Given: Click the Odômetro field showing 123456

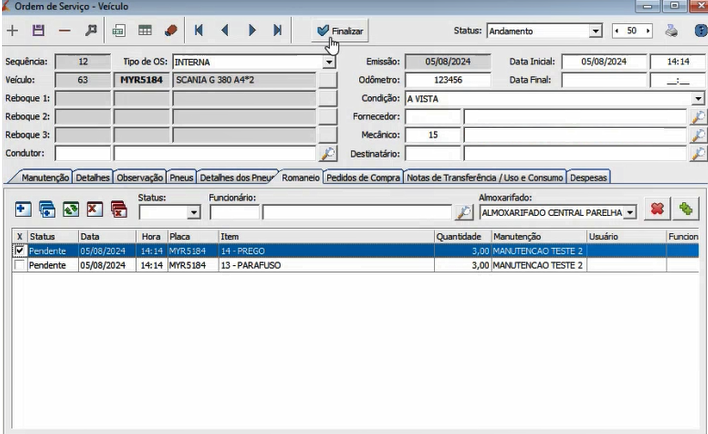Looking at the screenshot, I should [x=448, y=80].
